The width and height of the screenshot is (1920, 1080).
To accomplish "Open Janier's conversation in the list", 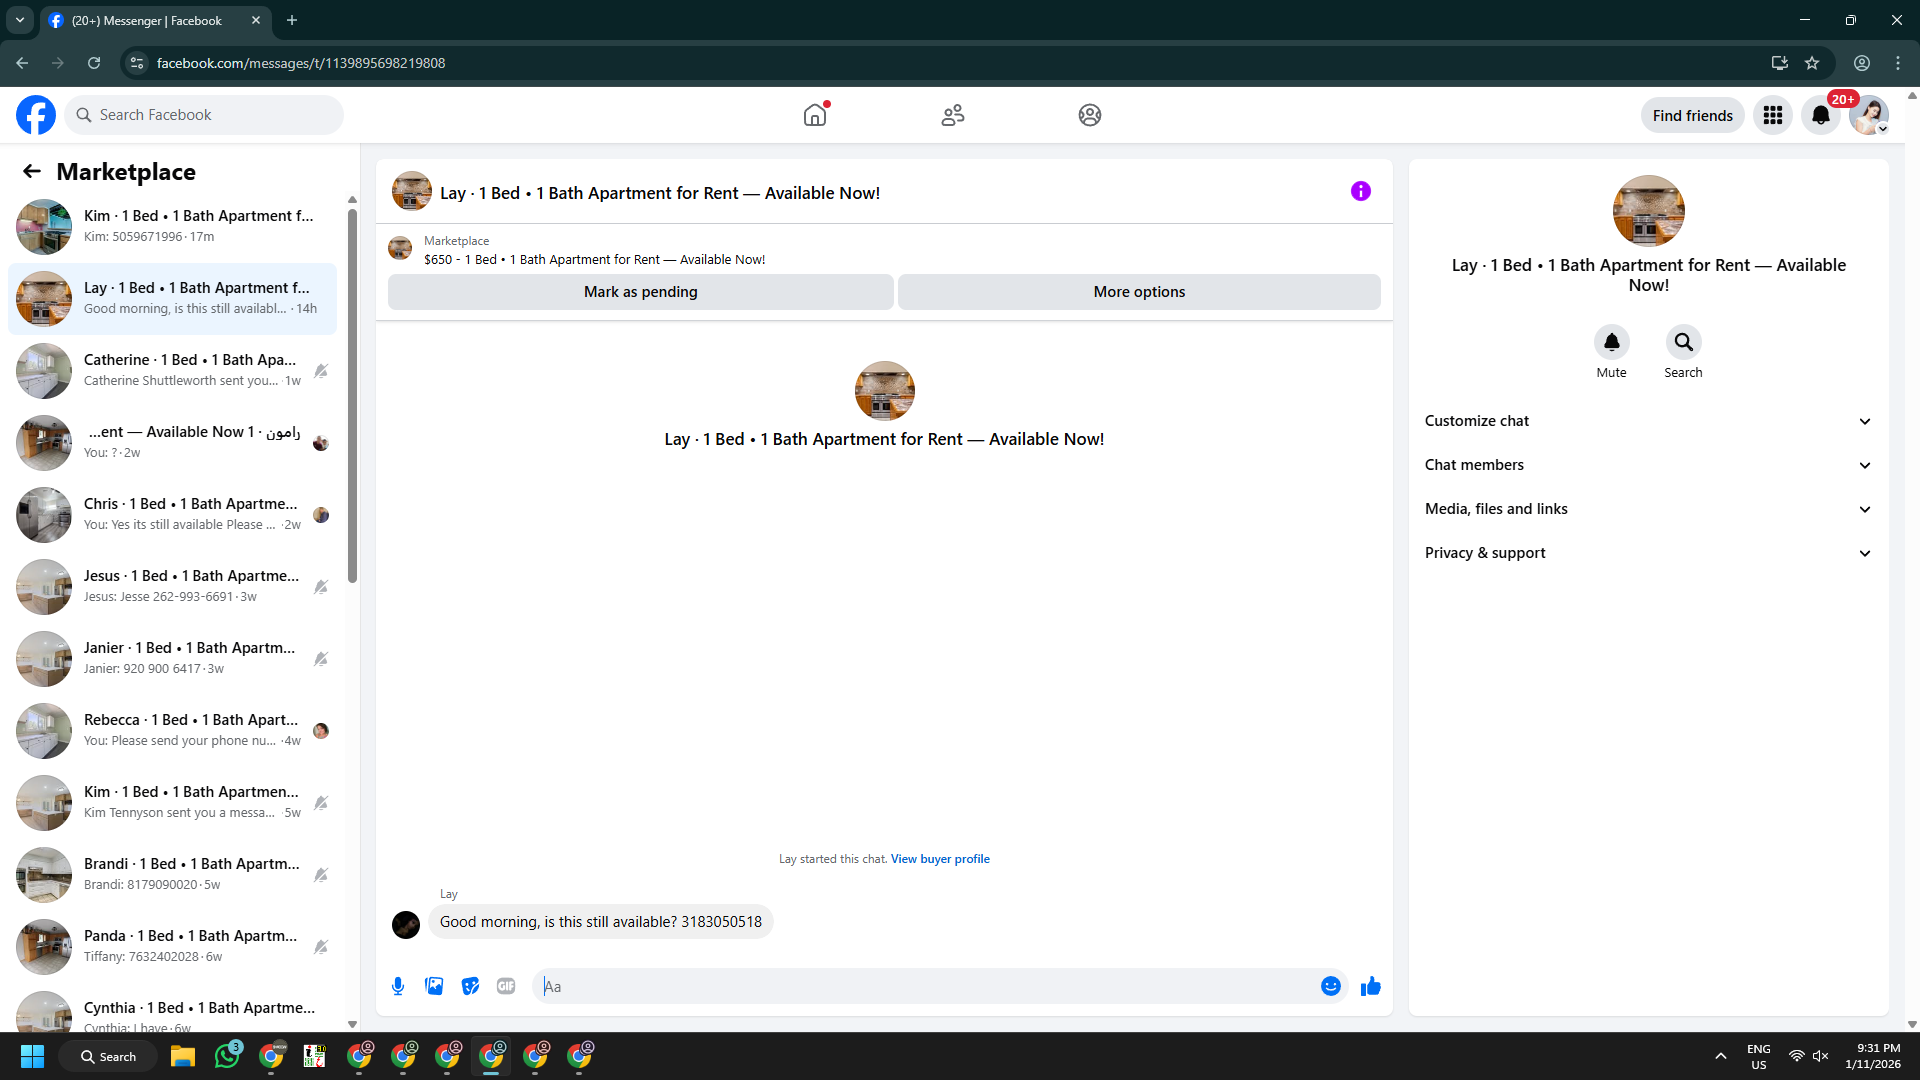I will [x=172, y=659].
